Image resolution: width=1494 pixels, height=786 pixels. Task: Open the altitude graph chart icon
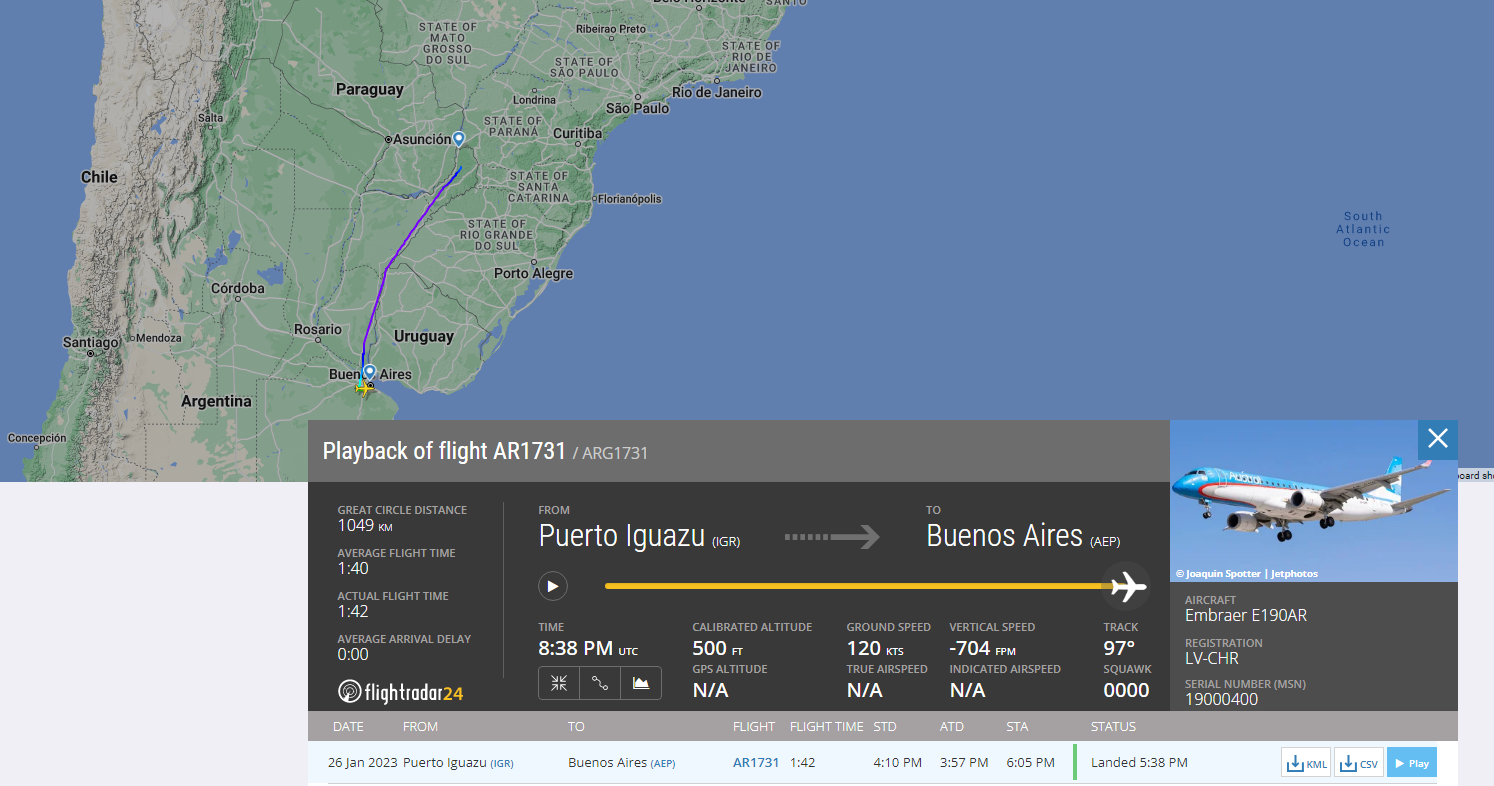[x=641, y=683]
